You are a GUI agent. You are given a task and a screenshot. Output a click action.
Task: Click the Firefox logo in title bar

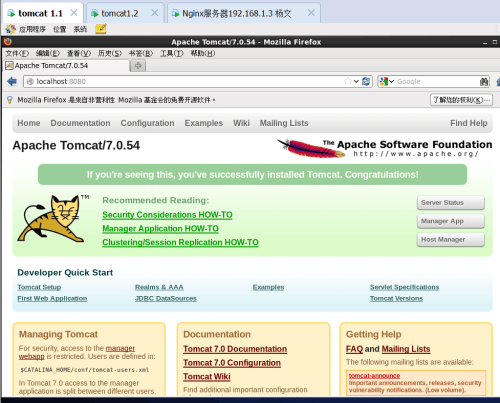click(x=8, y=42)
